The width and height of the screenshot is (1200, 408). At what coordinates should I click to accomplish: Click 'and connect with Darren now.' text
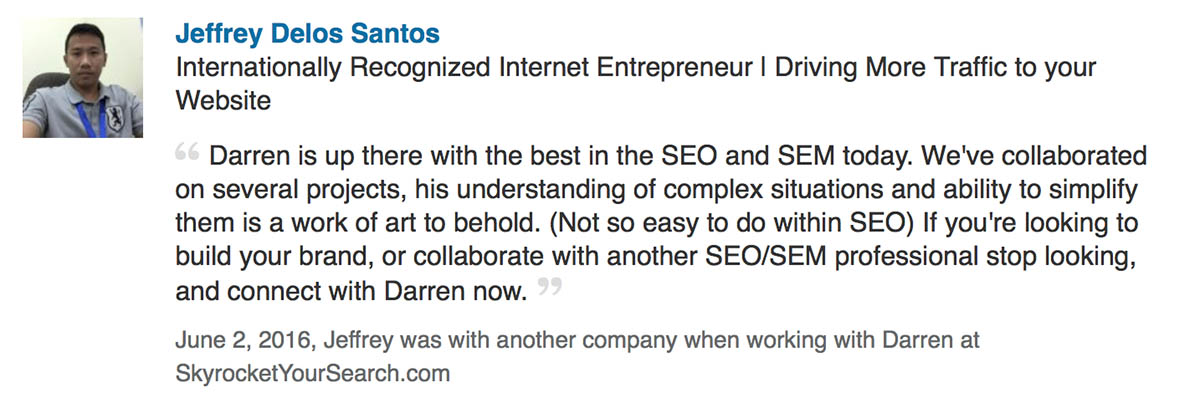(x=350, y=293)
